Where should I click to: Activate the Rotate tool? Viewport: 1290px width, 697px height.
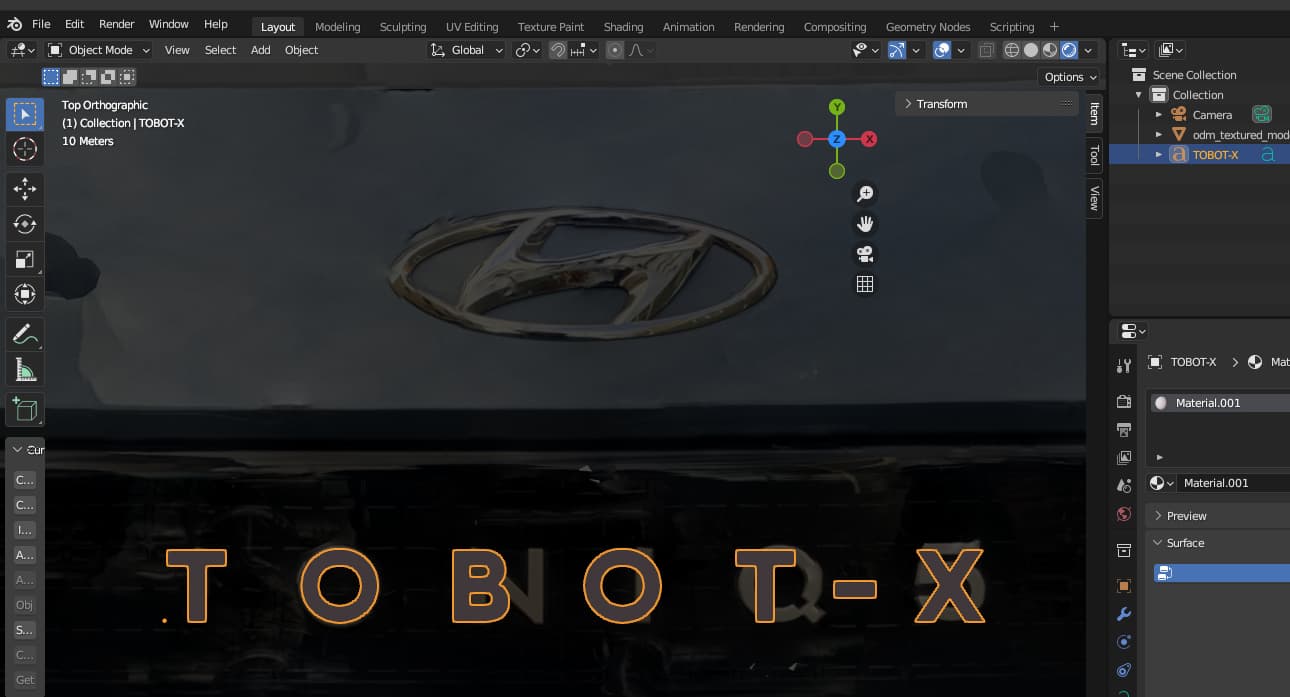[25, 224]
